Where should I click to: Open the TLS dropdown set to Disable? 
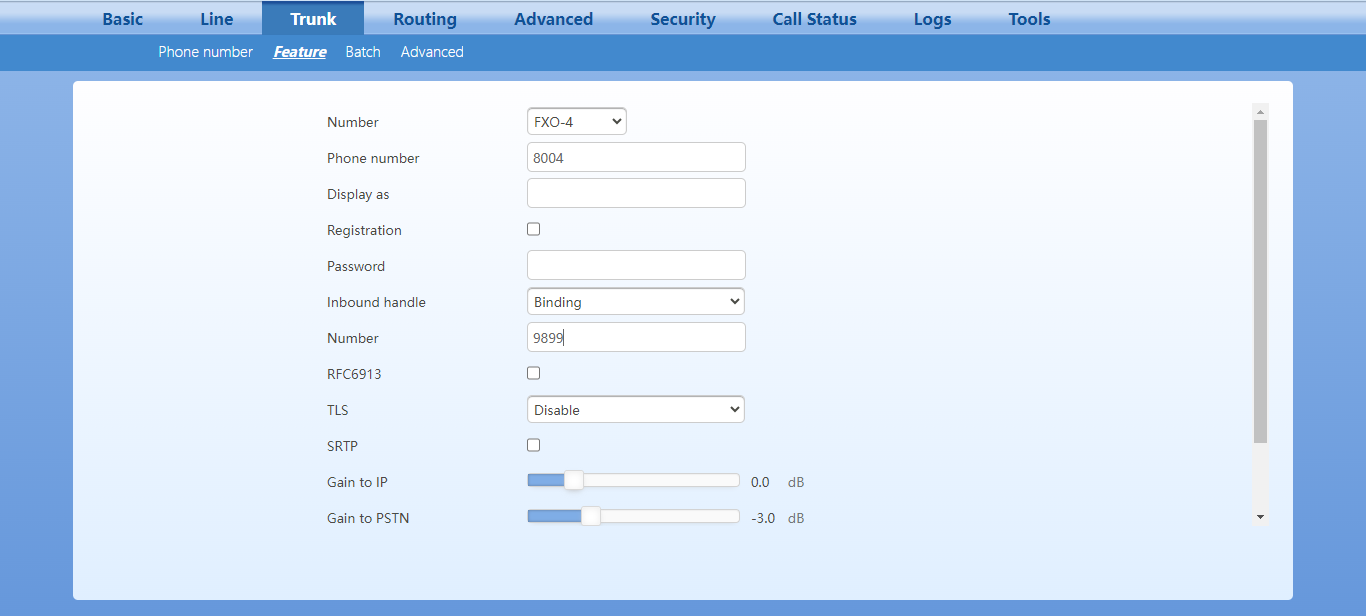[x=635, y=410]
